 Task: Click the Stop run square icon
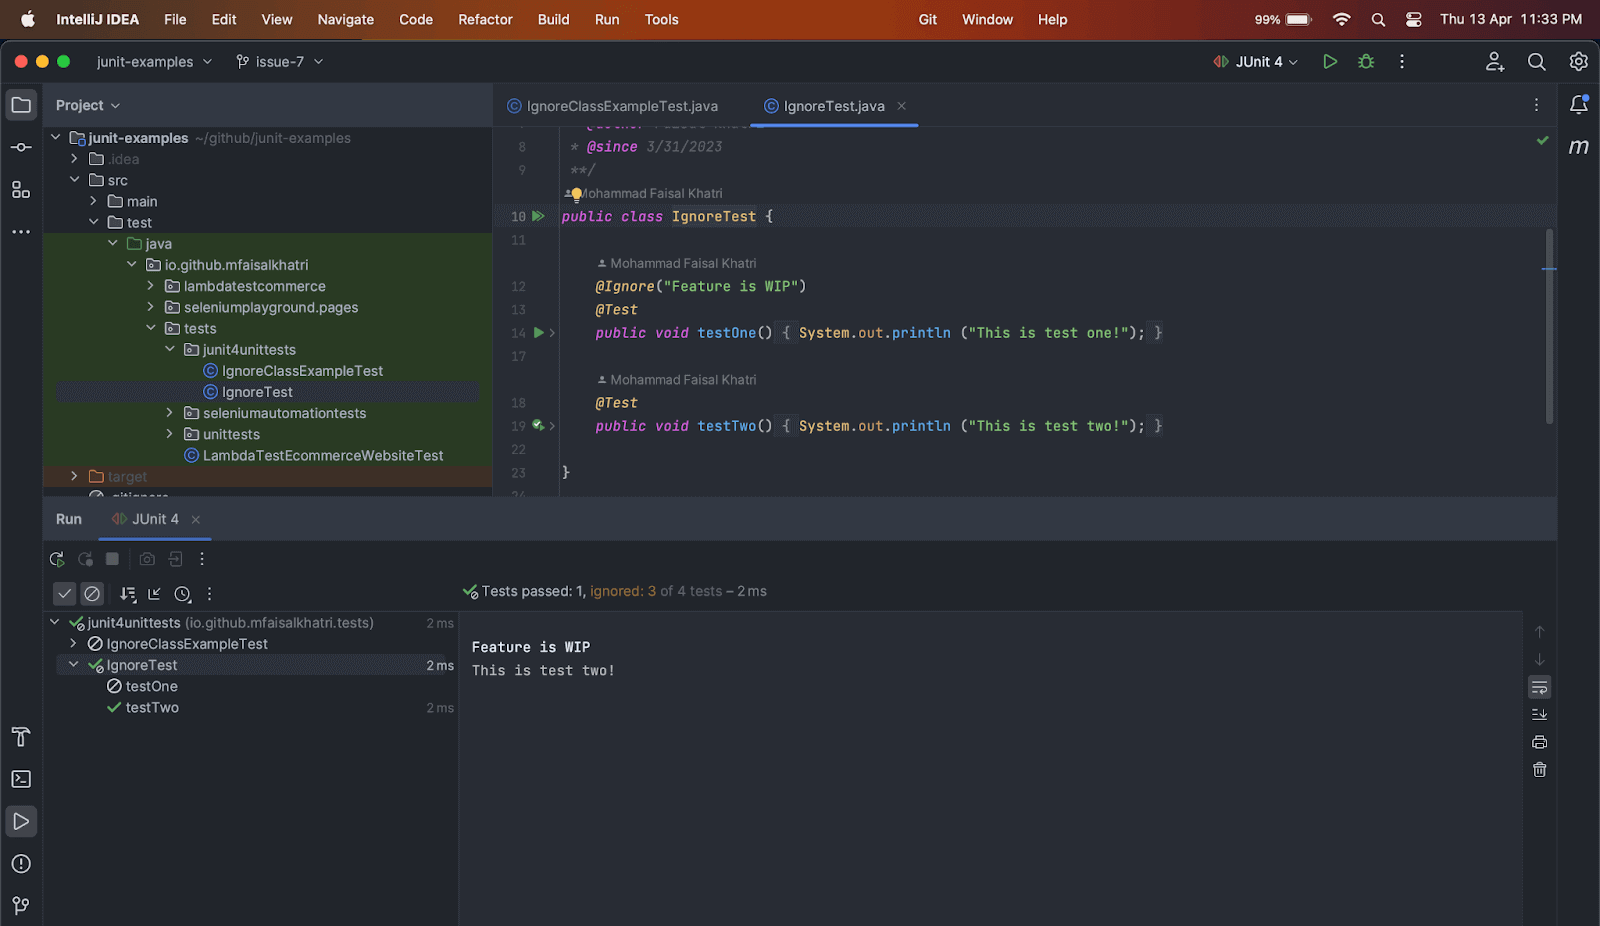tap(112, 559)
